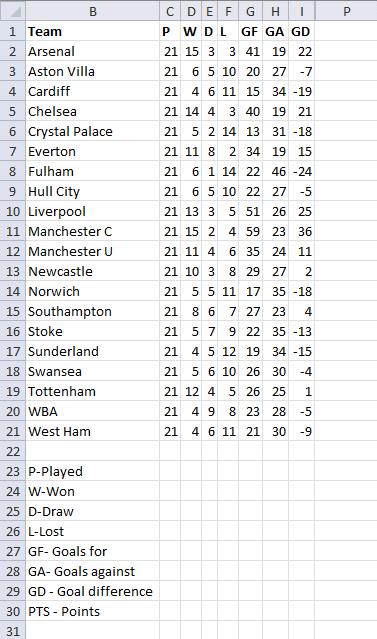Image resolution: width=377 pixels, height=639 pixels.
Task: Select Tottenham's wins value 12
Action: point(191,391)
